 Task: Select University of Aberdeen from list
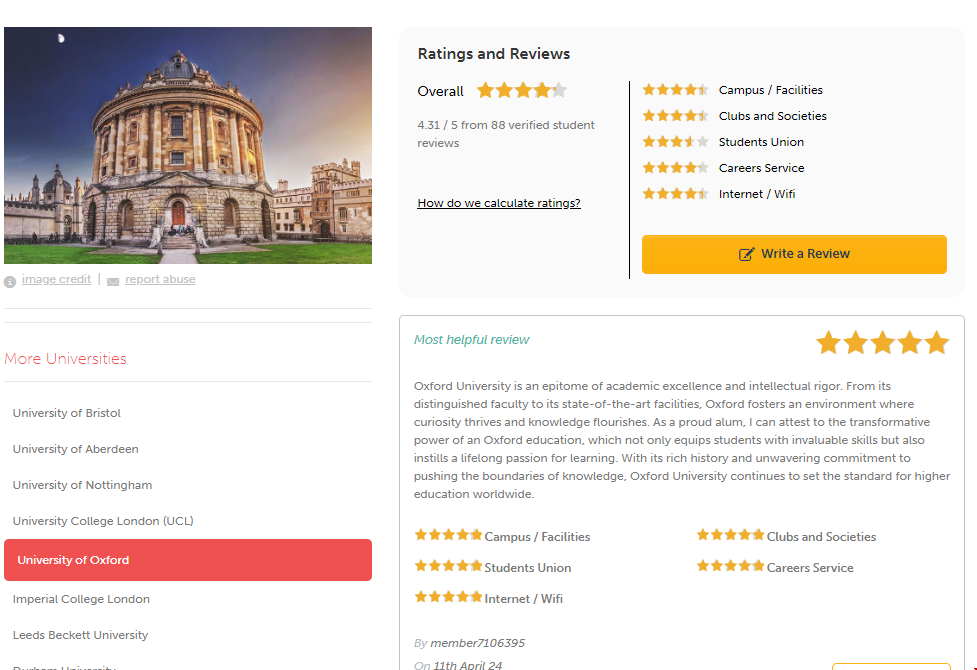click(76, 449)
